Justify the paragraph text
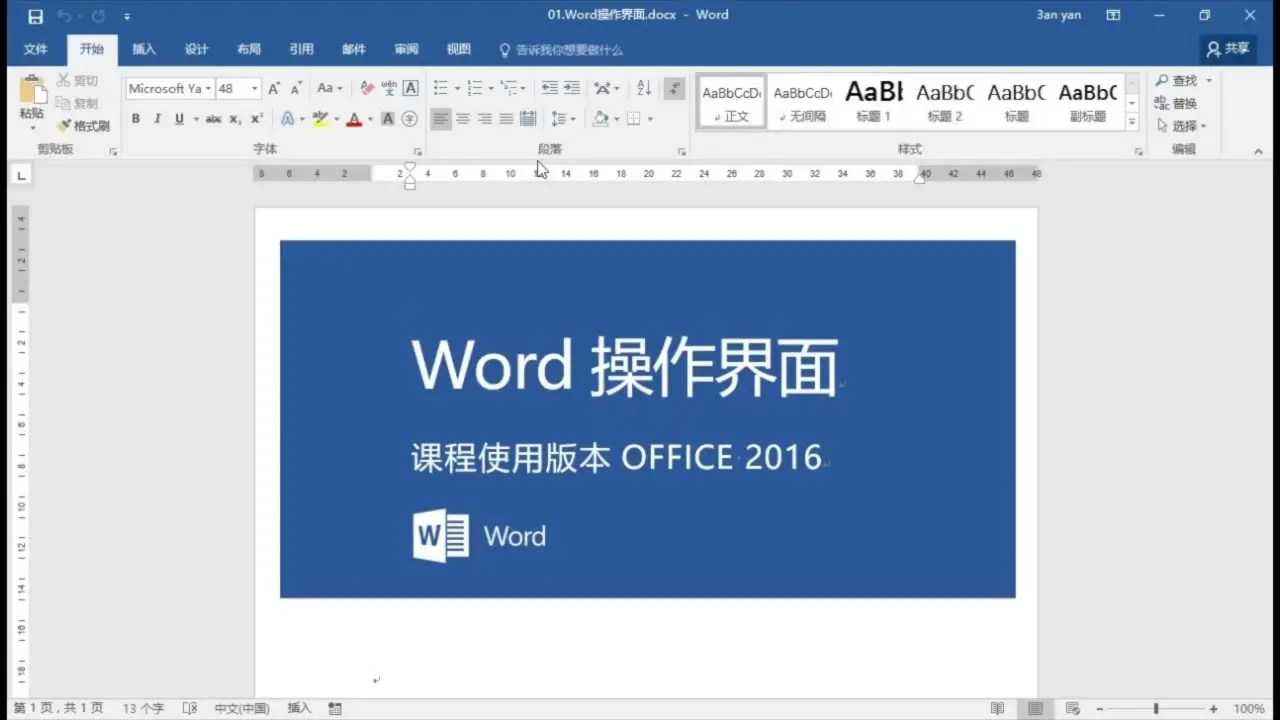 coord(506,119)
